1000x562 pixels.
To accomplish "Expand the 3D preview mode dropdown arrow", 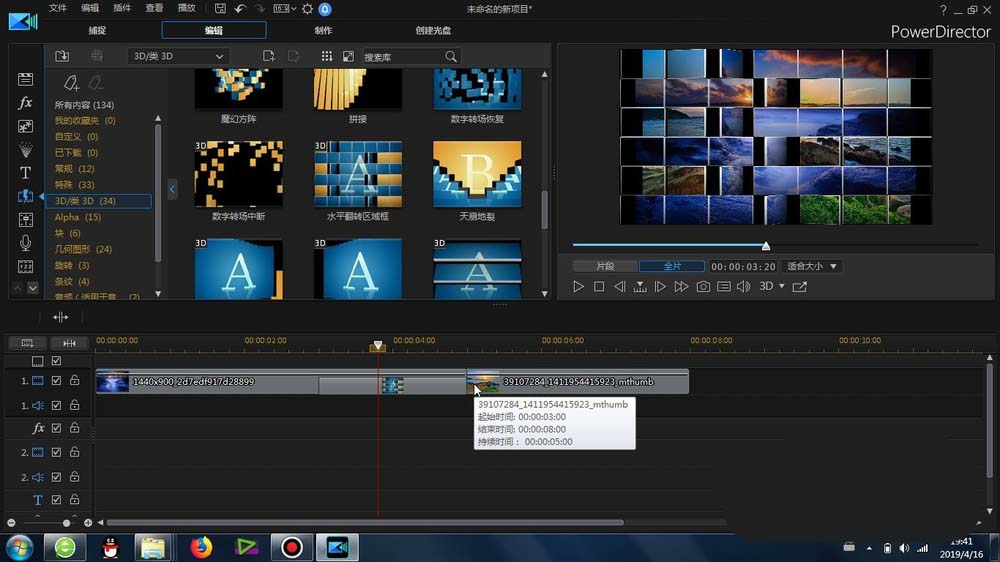I will 781,287.
